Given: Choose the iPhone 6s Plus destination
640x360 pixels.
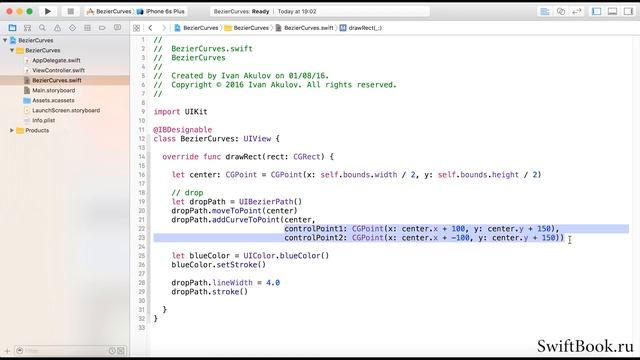Looking at the screenshot, I should 161,11.
